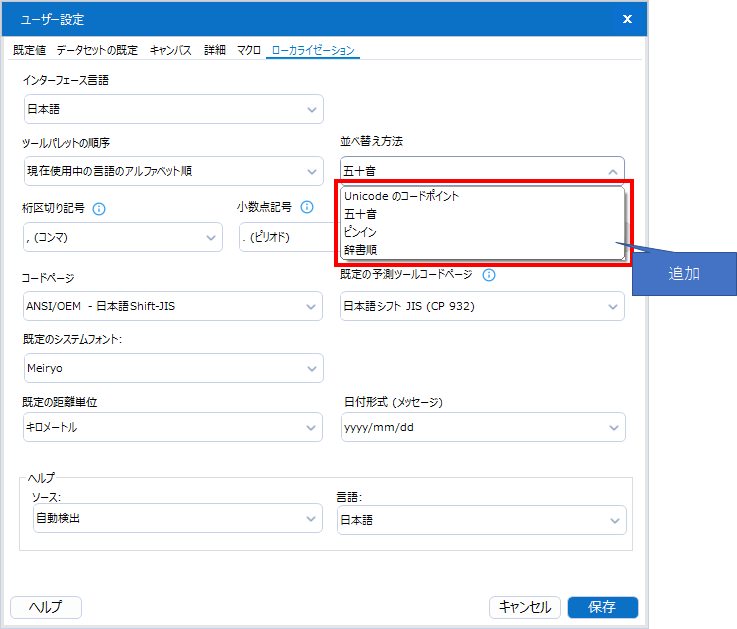The image size is (737, 629).
Task: Collapse the 並べ替え方法 dropdown
Action: [612, 171]
